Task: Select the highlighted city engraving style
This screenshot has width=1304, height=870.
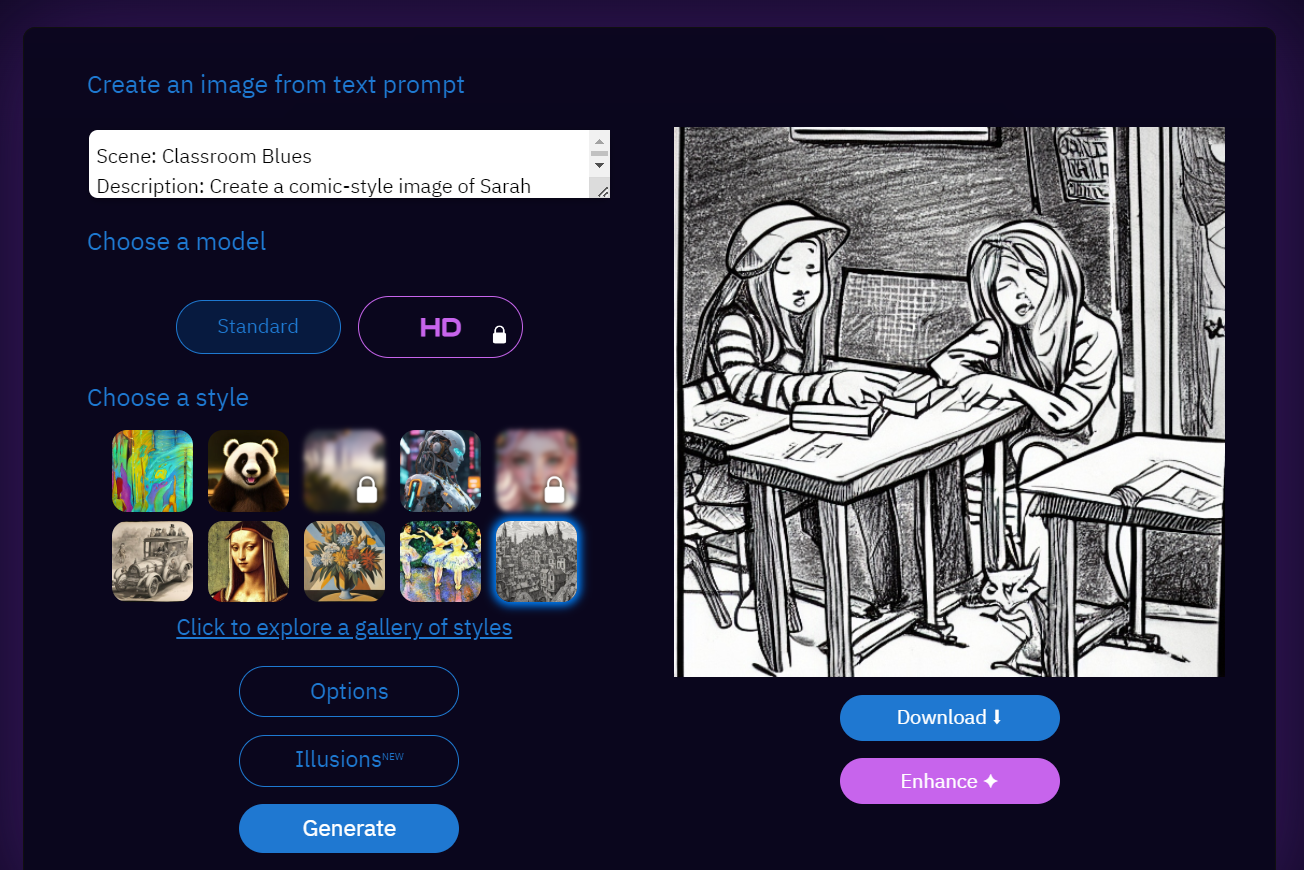Action: 536,561
